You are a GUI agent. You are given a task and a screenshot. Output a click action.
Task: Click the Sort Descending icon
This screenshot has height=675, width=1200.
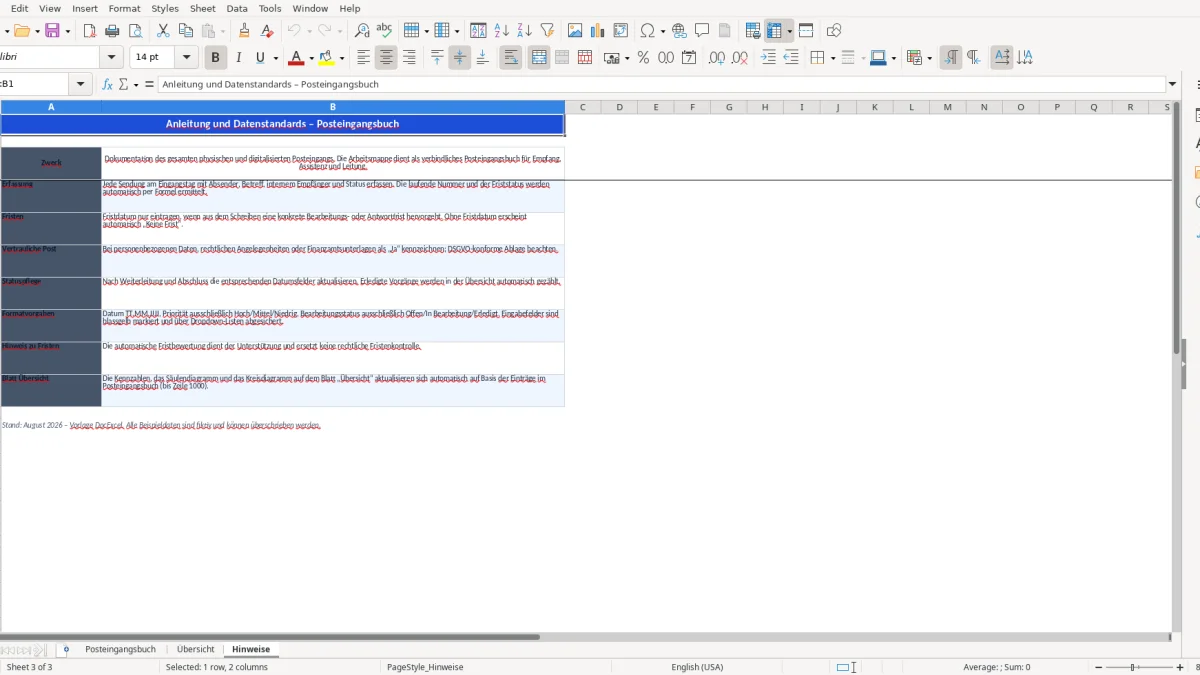524,31
